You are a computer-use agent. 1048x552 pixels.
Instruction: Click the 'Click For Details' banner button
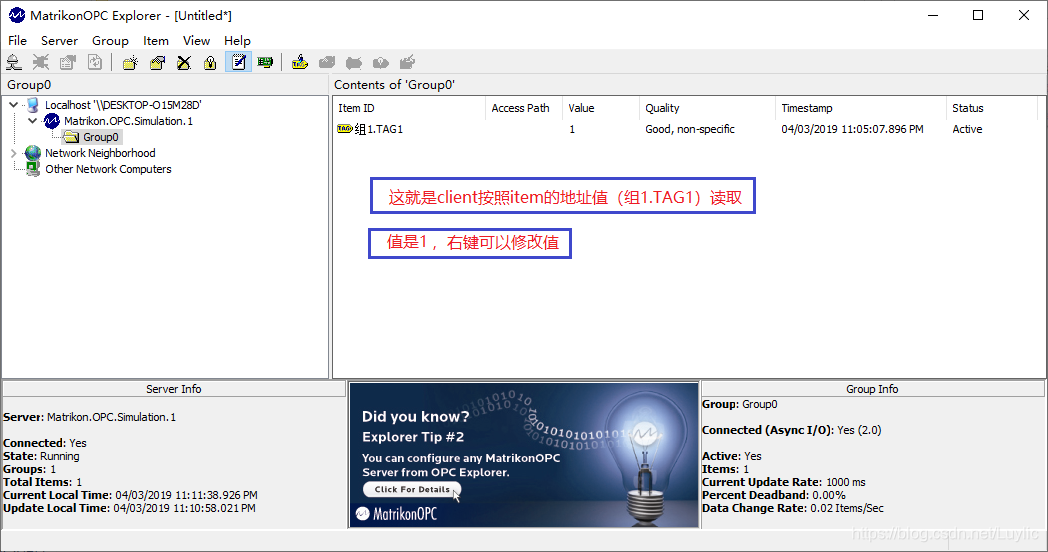pos(412,489)
